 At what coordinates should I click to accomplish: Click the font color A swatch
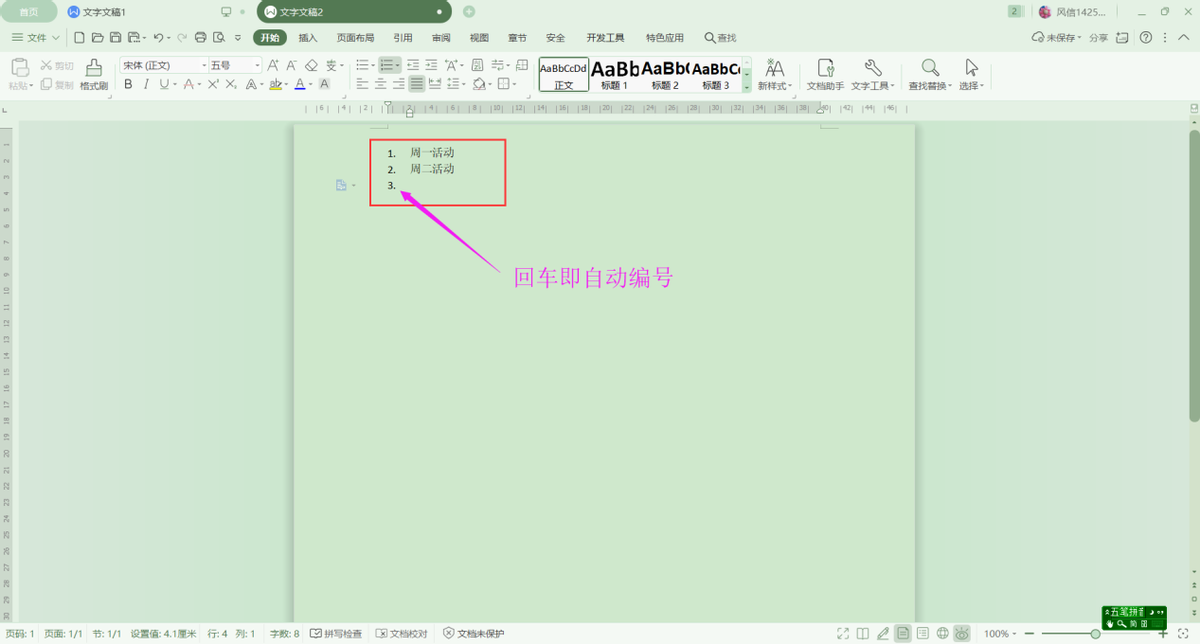click(299, 85)
